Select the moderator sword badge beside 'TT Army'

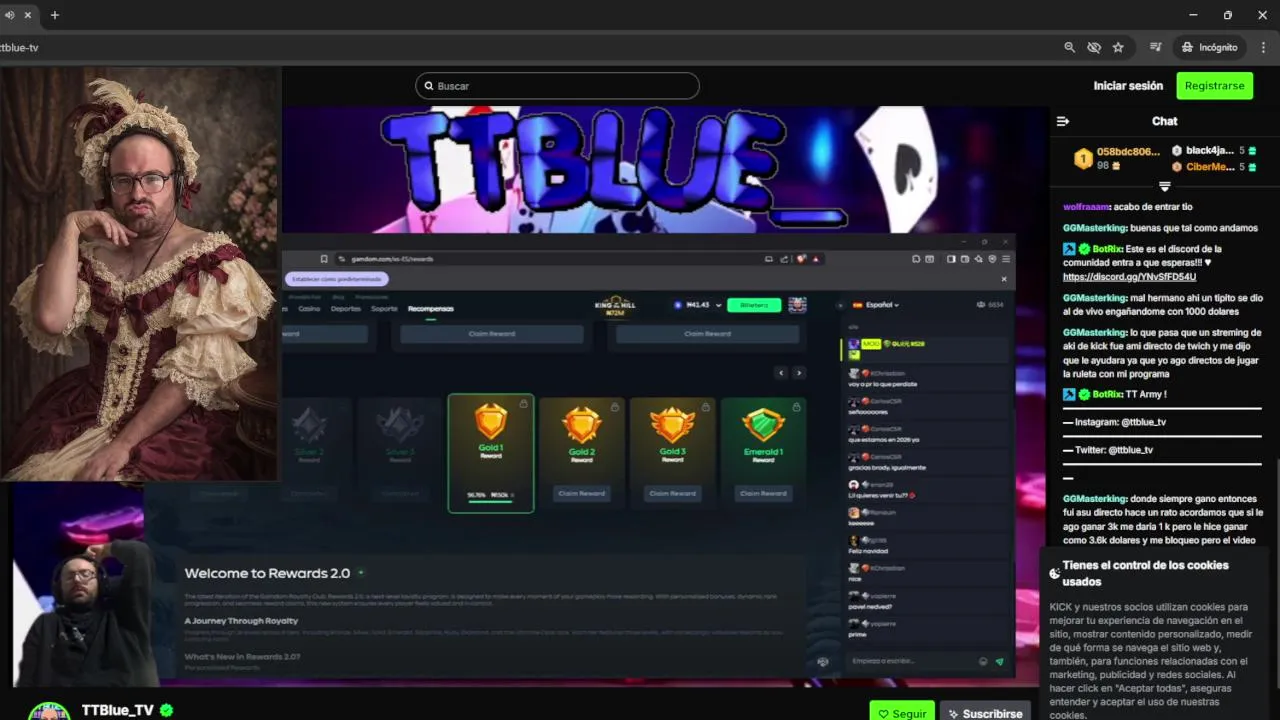(1069, 395)
